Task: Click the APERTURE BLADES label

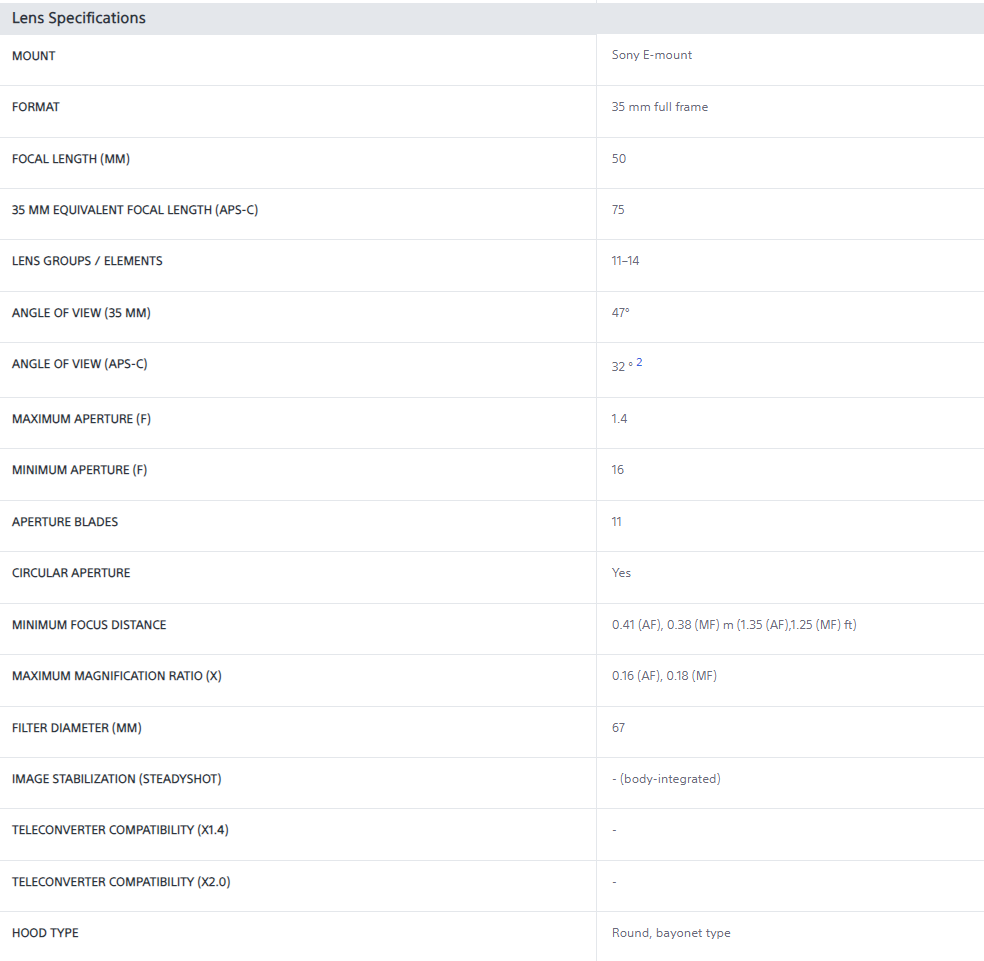Action: coord(65,522)
